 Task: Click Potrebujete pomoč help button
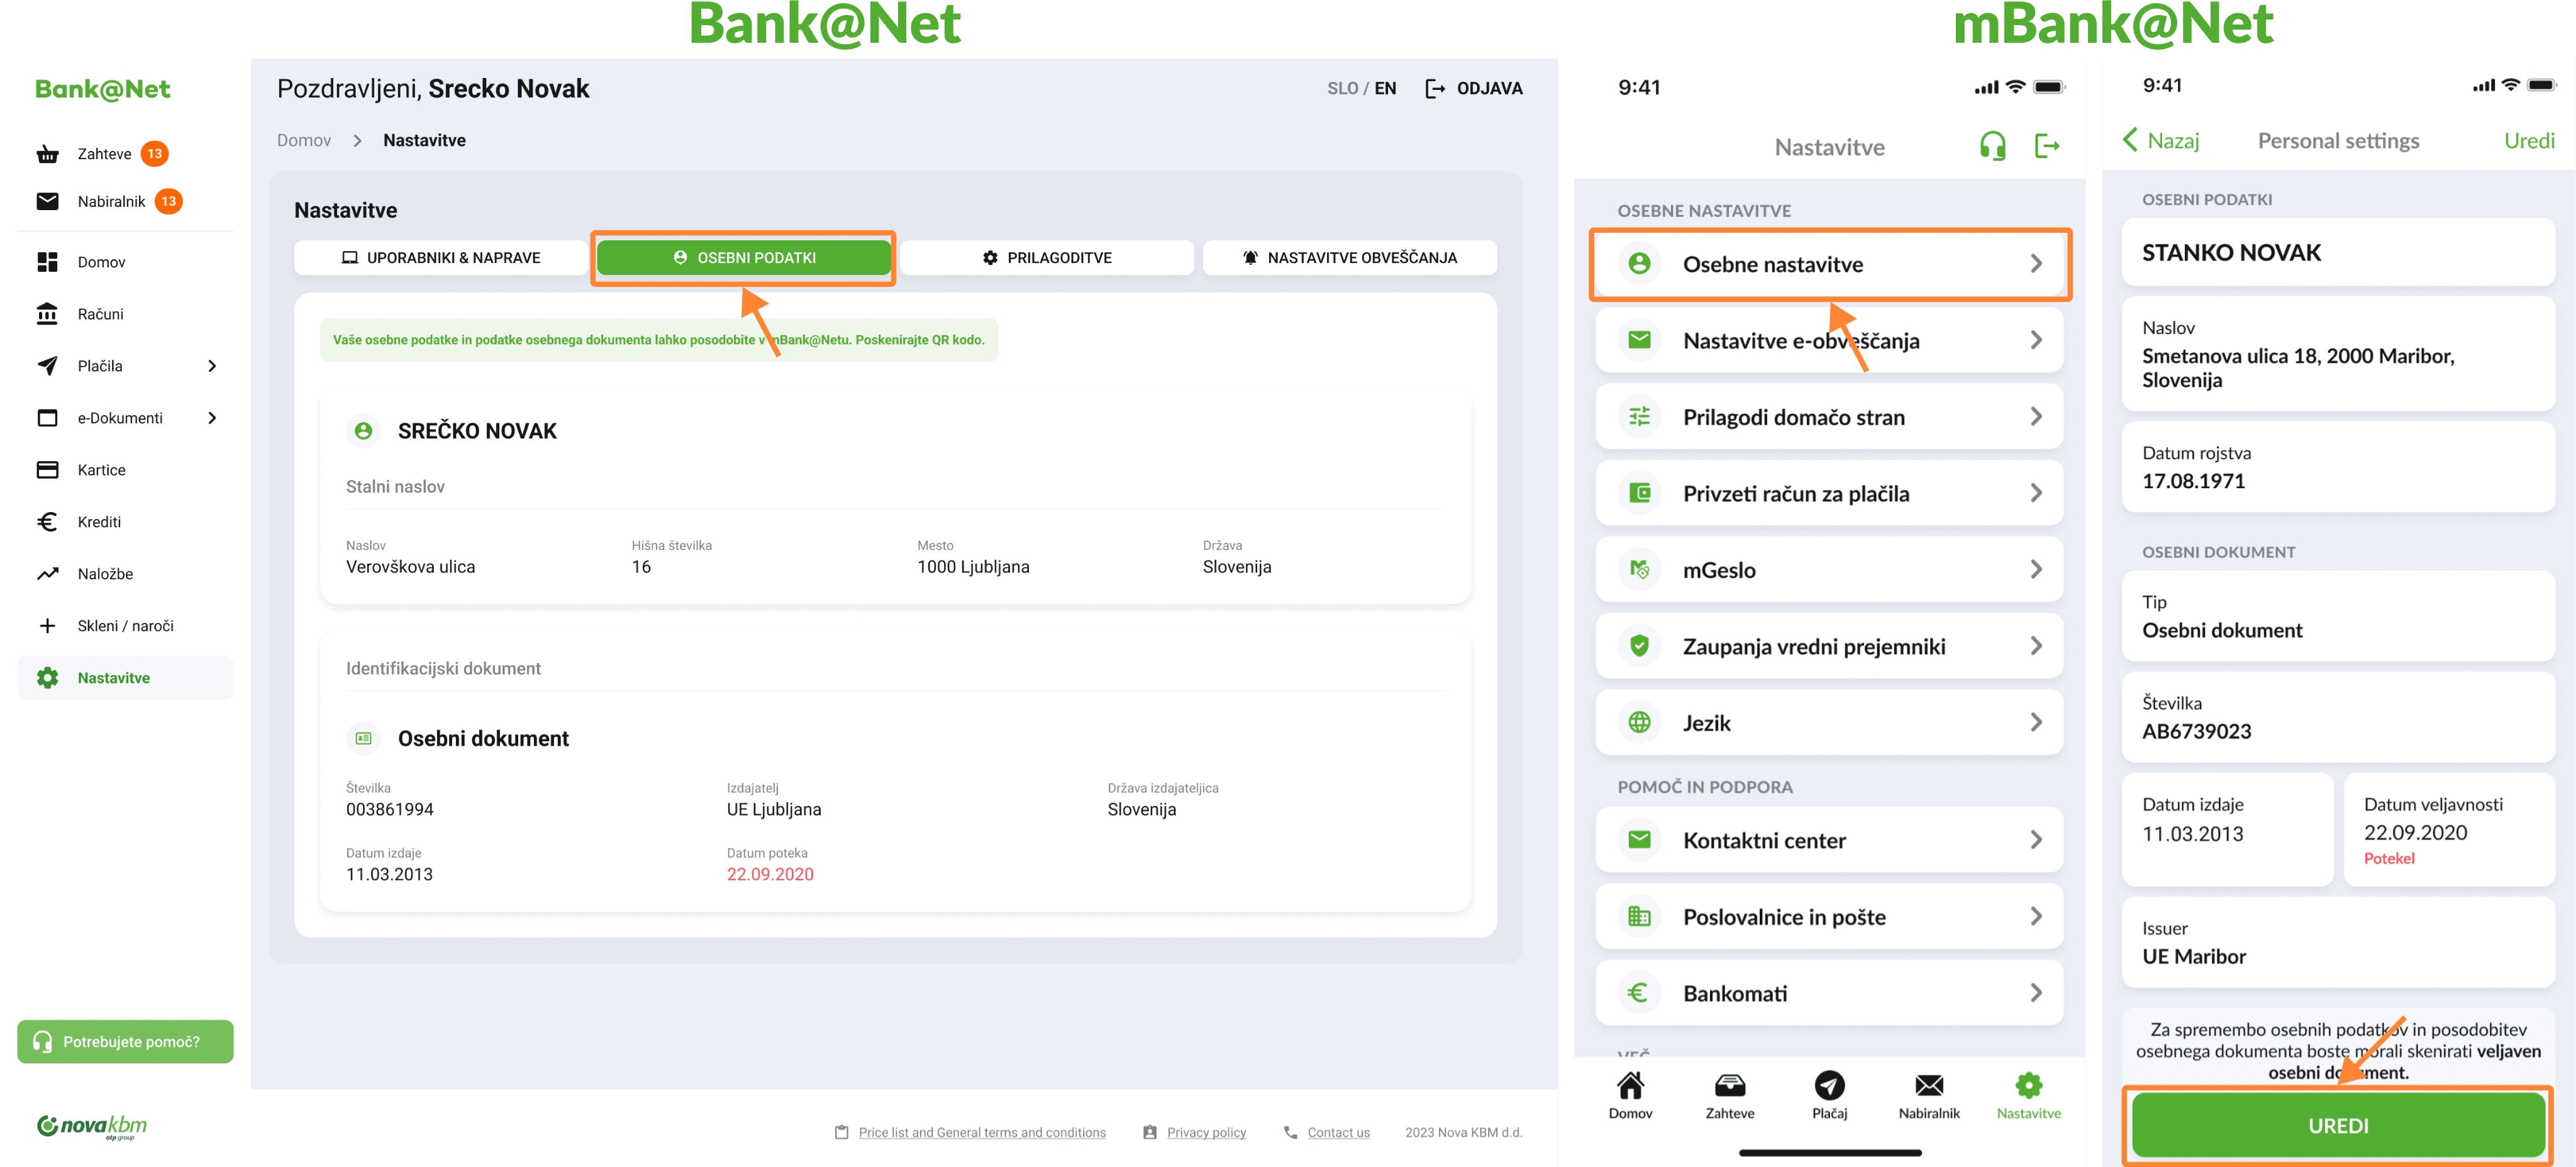(x=125, y=1041)
